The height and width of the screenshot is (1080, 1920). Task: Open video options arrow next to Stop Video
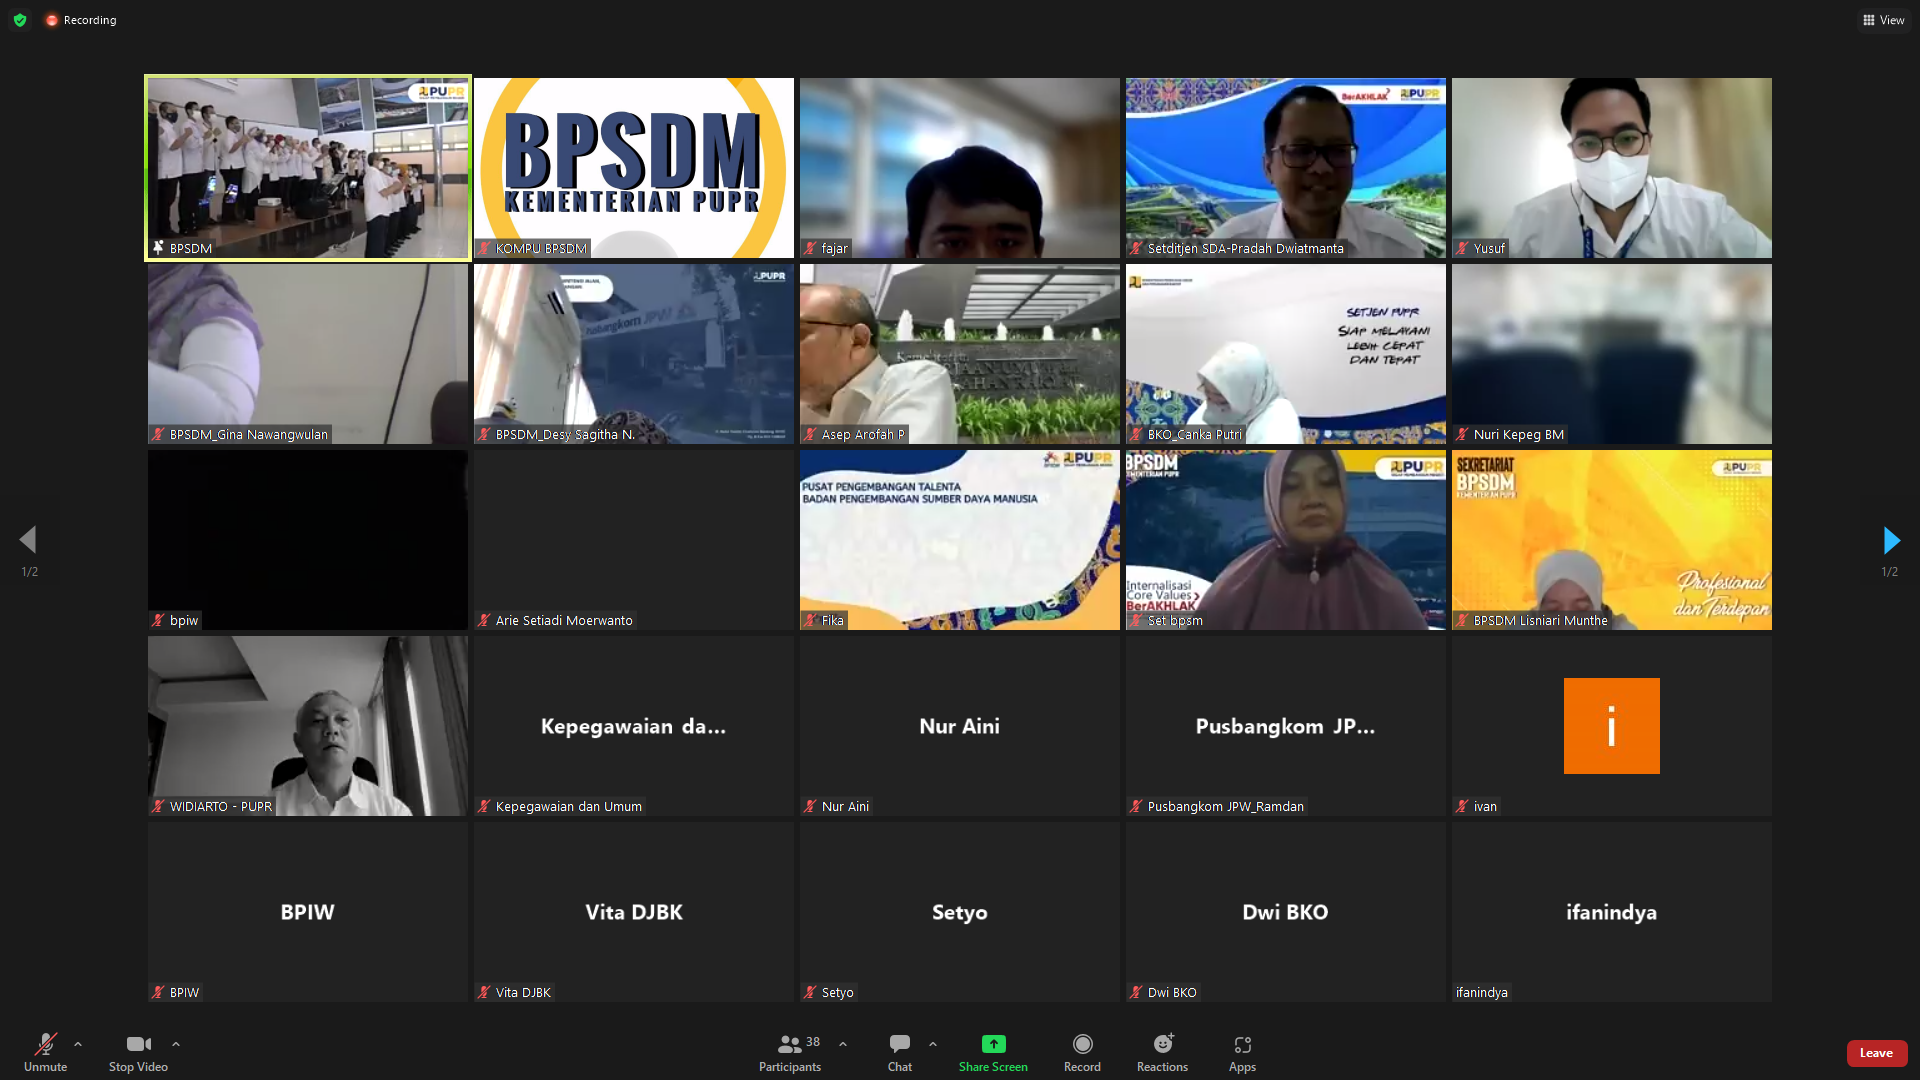[x=176, y=1044]
